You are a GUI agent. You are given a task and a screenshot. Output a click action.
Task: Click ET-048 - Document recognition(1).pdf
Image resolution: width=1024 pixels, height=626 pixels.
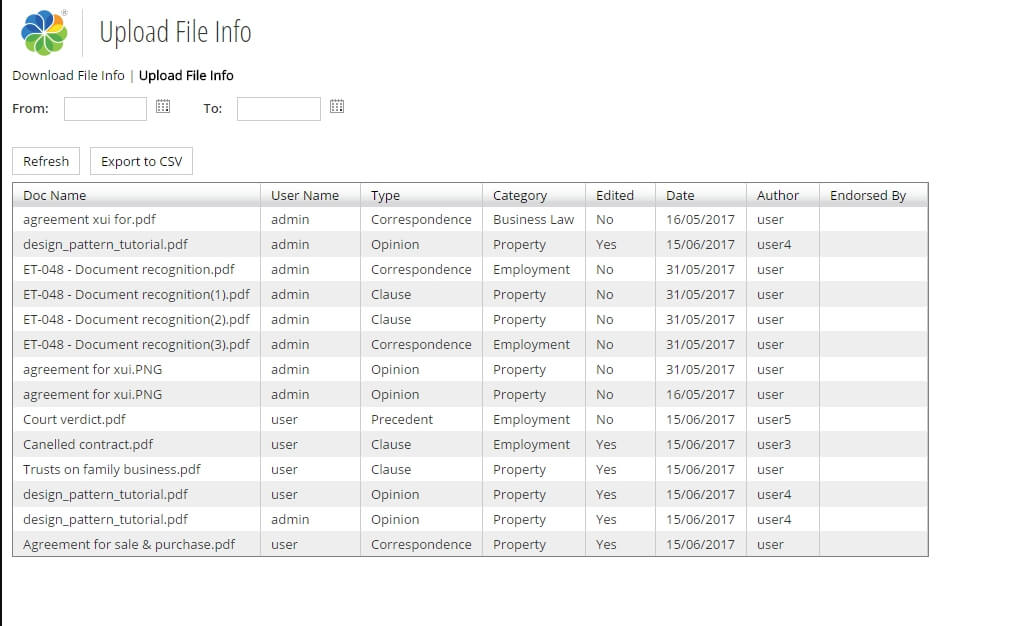point(136,294)
